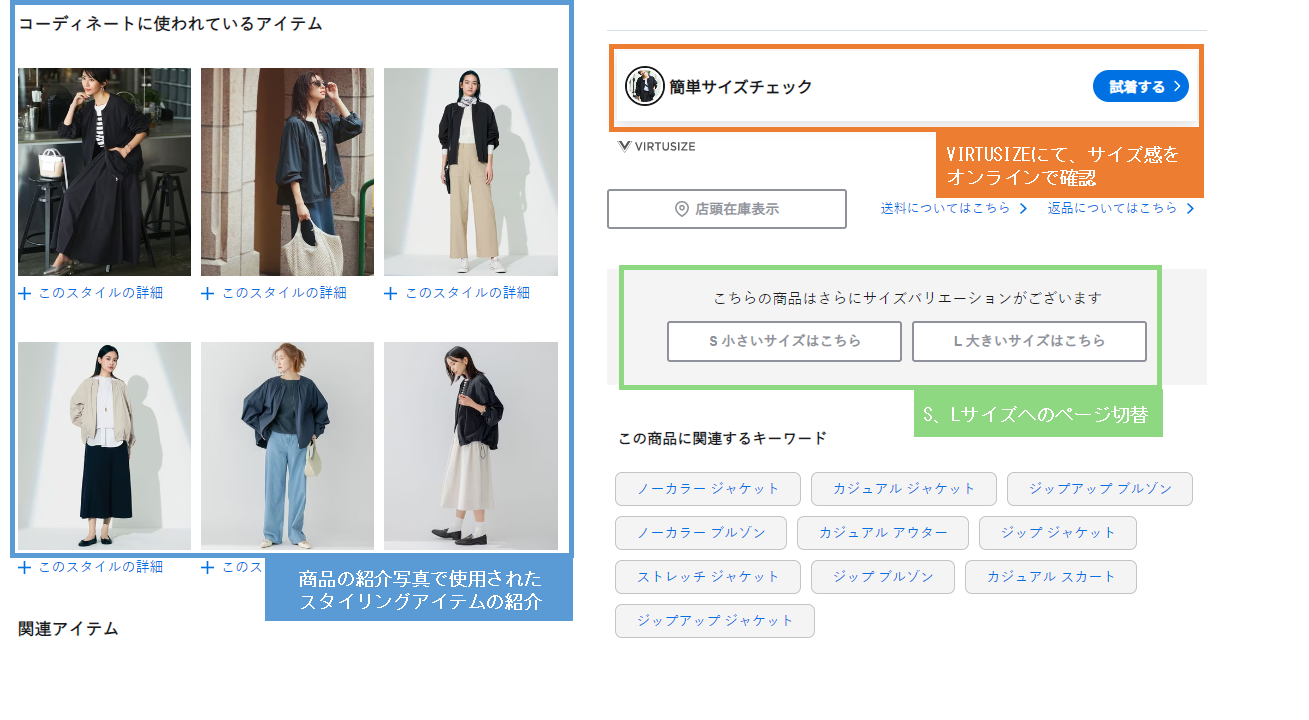Image resolution: width=1309 pixels, height=720 pixels.
Task: Click the location pin icon in 店頭在庫表示
Action: [682, 209]
